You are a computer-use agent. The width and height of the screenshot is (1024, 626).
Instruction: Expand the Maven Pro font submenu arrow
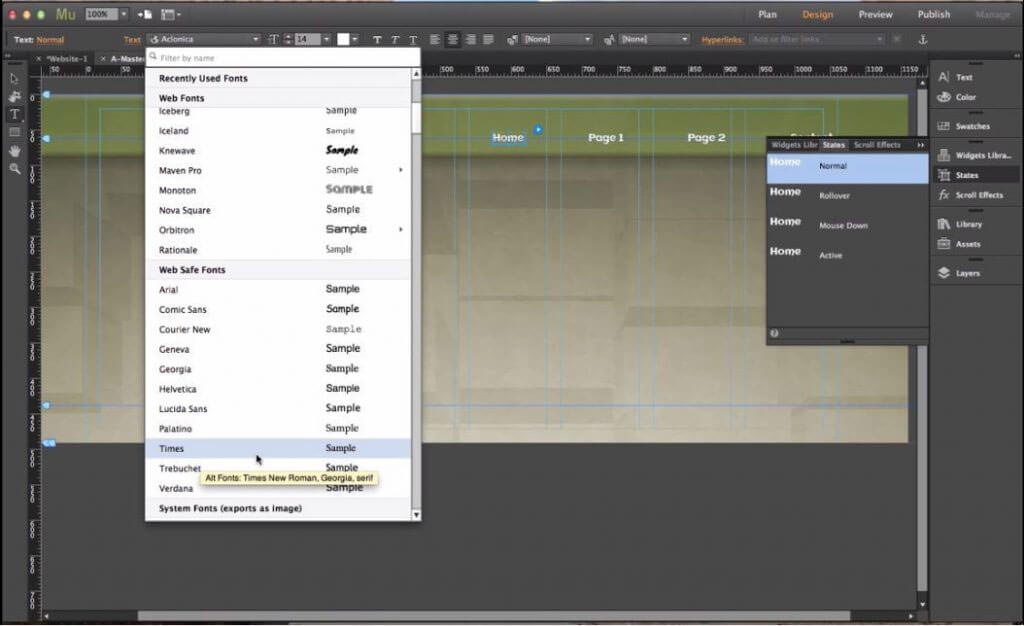coord(401,170)
